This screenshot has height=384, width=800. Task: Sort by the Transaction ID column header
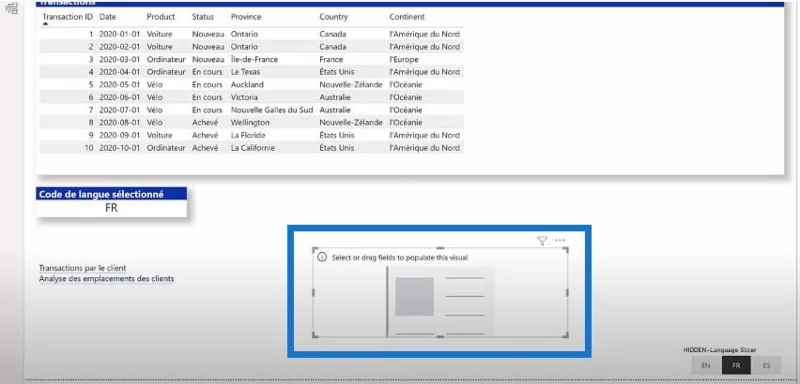(67, 17)
